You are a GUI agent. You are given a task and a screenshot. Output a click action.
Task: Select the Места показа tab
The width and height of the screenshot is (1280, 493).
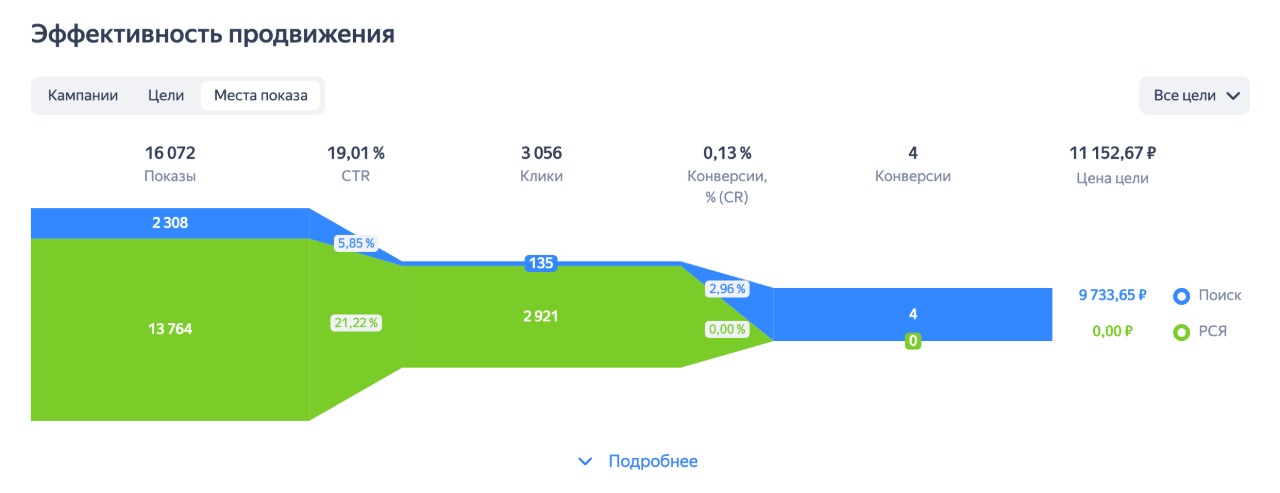[261, 96]
